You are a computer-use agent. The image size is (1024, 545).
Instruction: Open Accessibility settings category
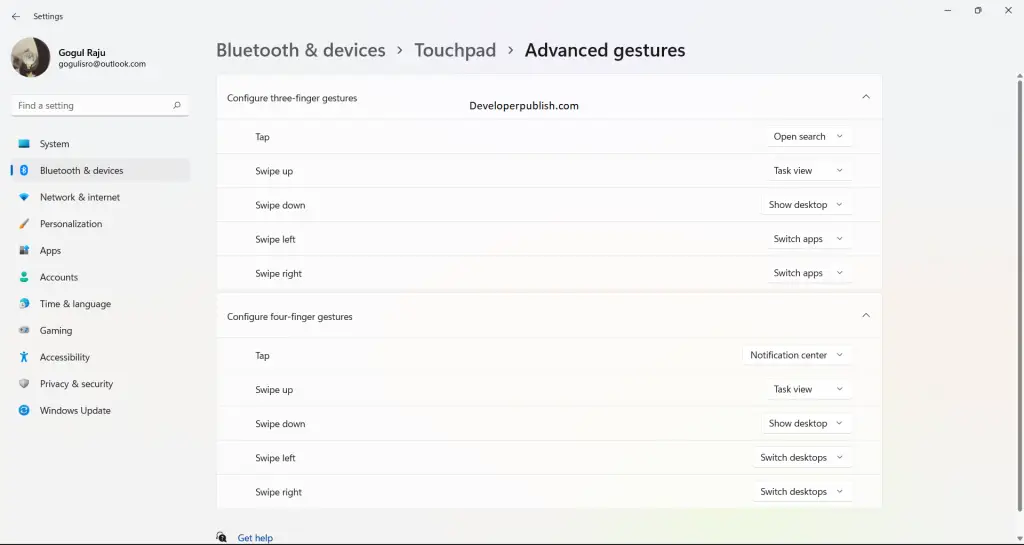(100, 357)
